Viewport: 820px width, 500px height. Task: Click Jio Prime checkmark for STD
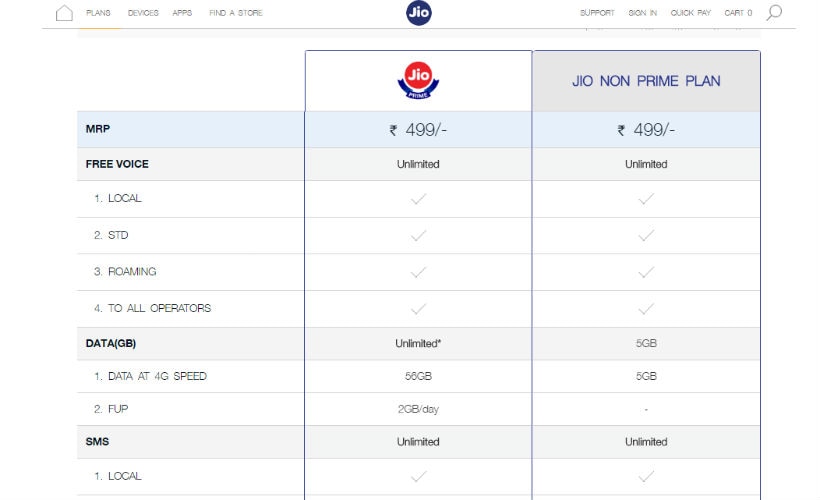(x=418, y=235)
